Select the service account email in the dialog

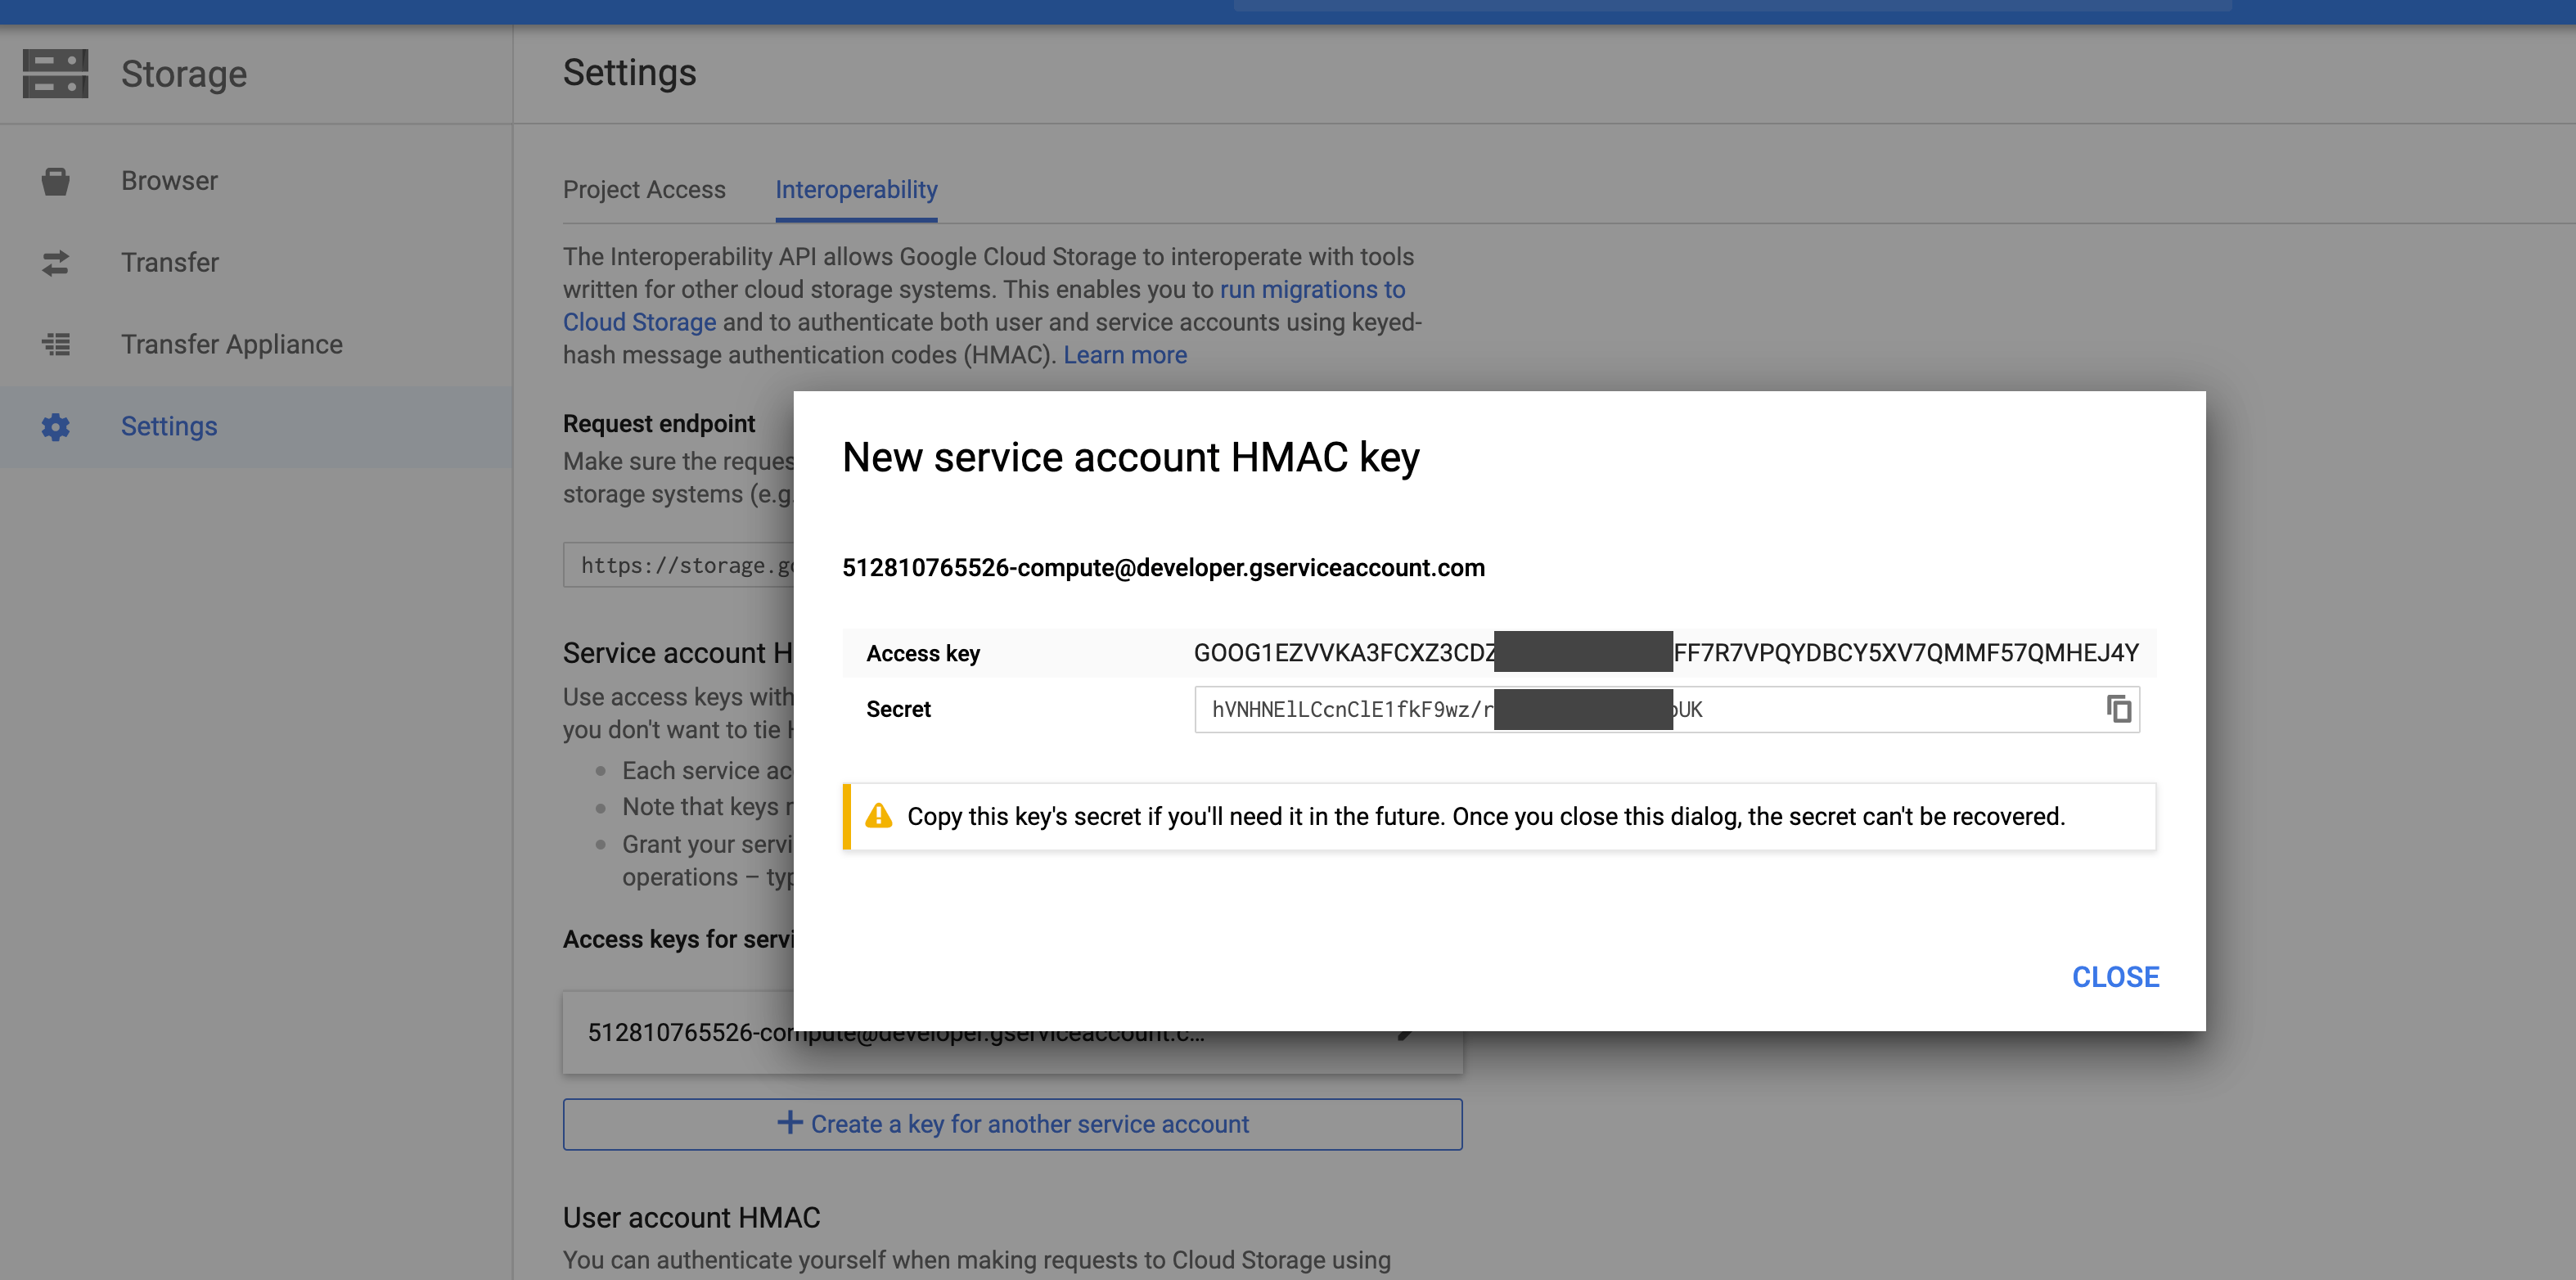(1163, 567)
